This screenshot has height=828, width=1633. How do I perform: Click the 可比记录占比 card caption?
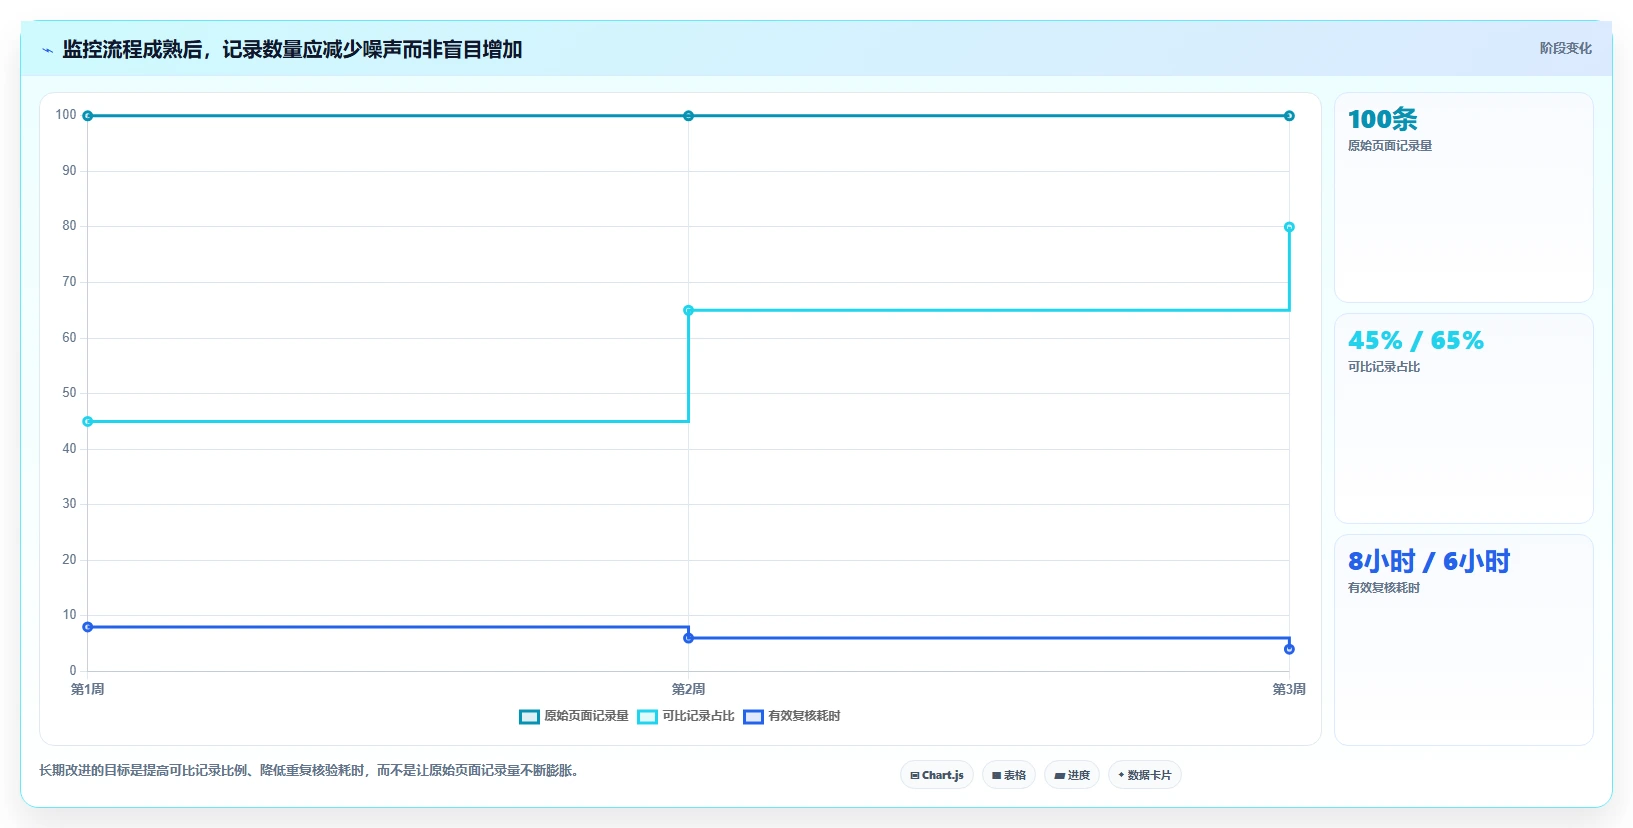tap(1383, 367)
